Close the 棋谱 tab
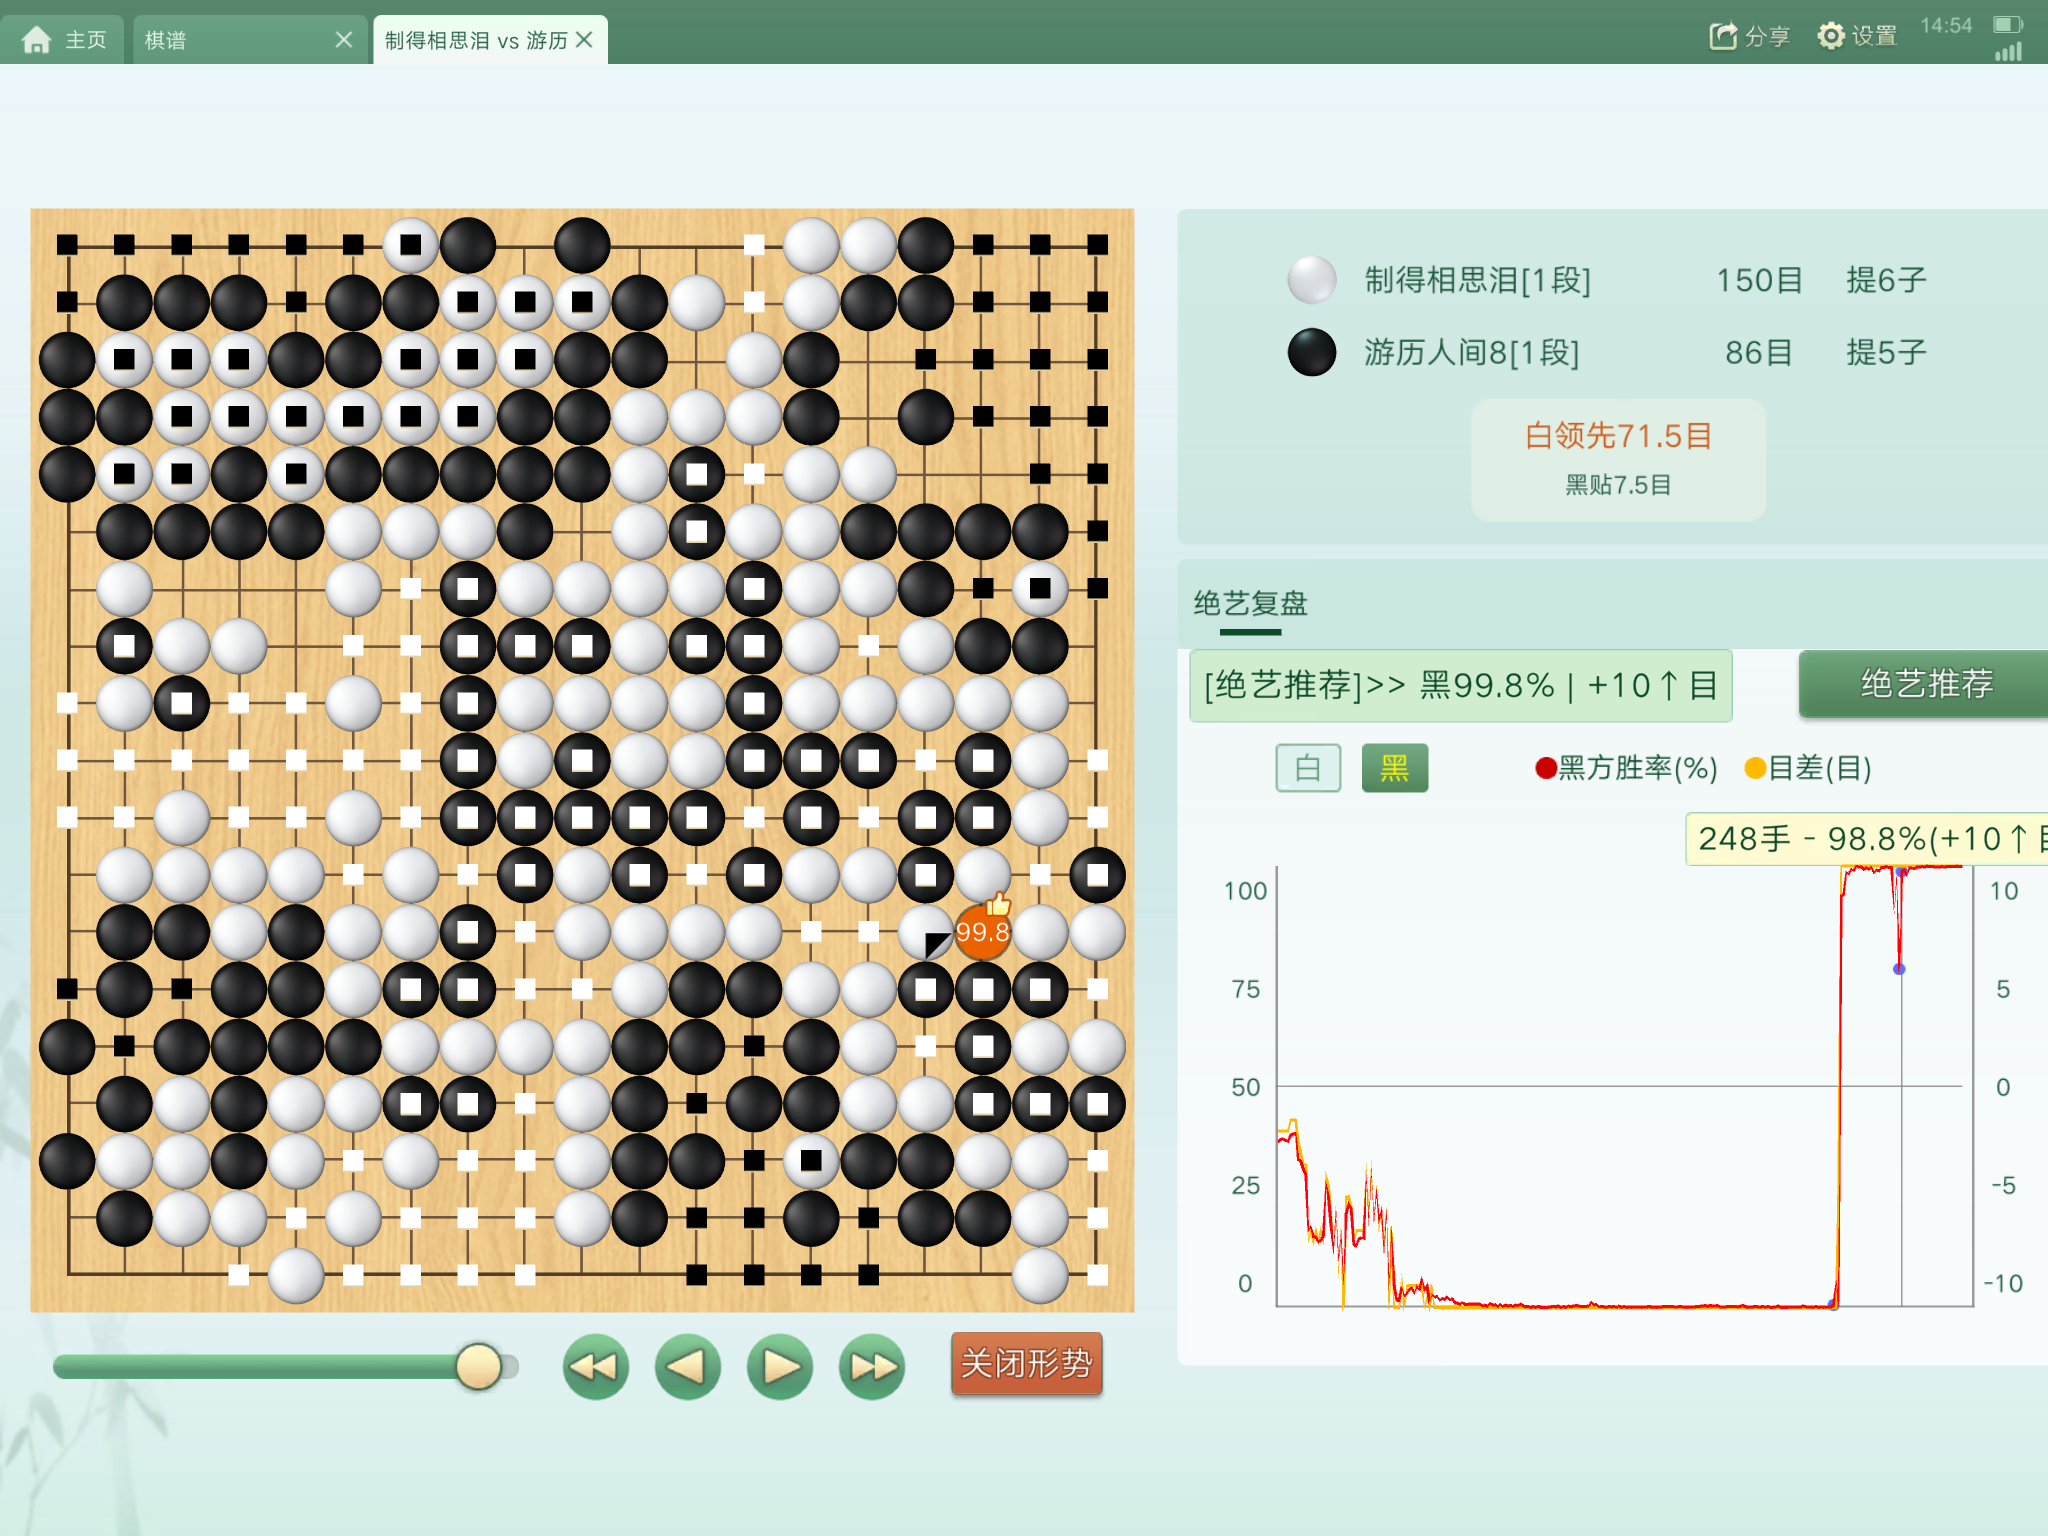Screen dimensions: 2048x1536 (x=344, y=40)
